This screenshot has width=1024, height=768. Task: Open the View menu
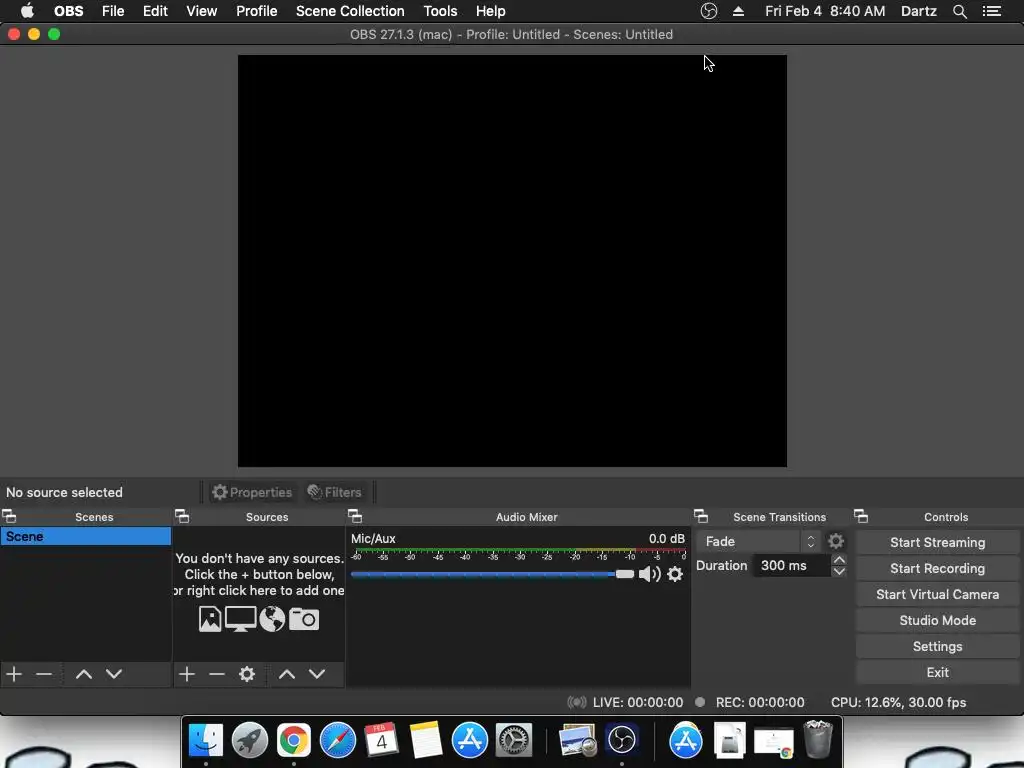[202, 11]
